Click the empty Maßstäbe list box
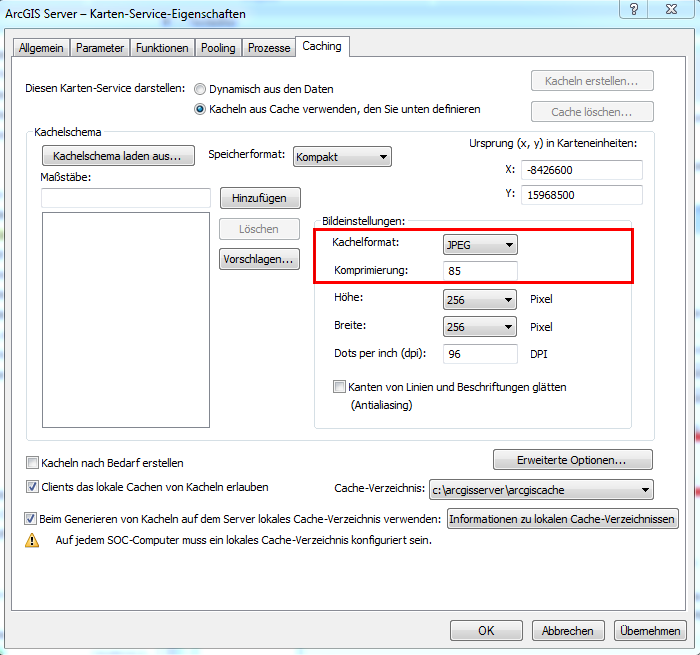The width and height of the screenshot is (700, 655). [126, 320]
